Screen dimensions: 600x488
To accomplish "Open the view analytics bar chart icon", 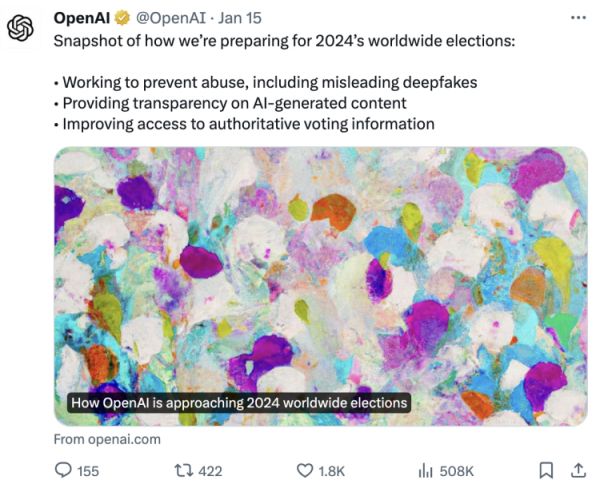I will tap(424, 470).
